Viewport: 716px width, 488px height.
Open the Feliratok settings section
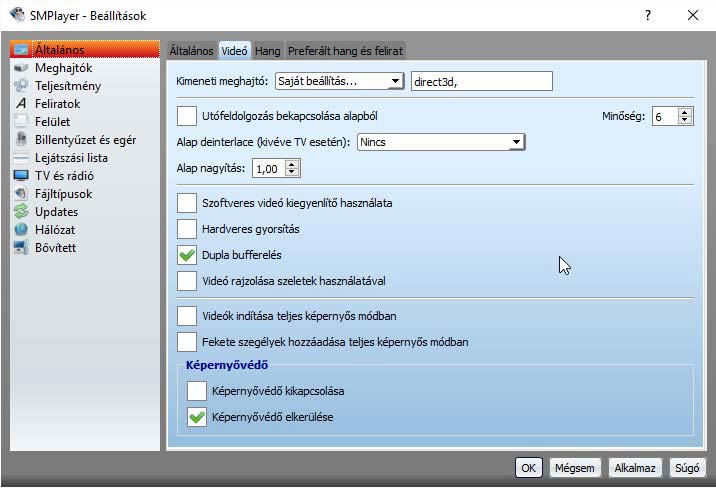point(85,104)
